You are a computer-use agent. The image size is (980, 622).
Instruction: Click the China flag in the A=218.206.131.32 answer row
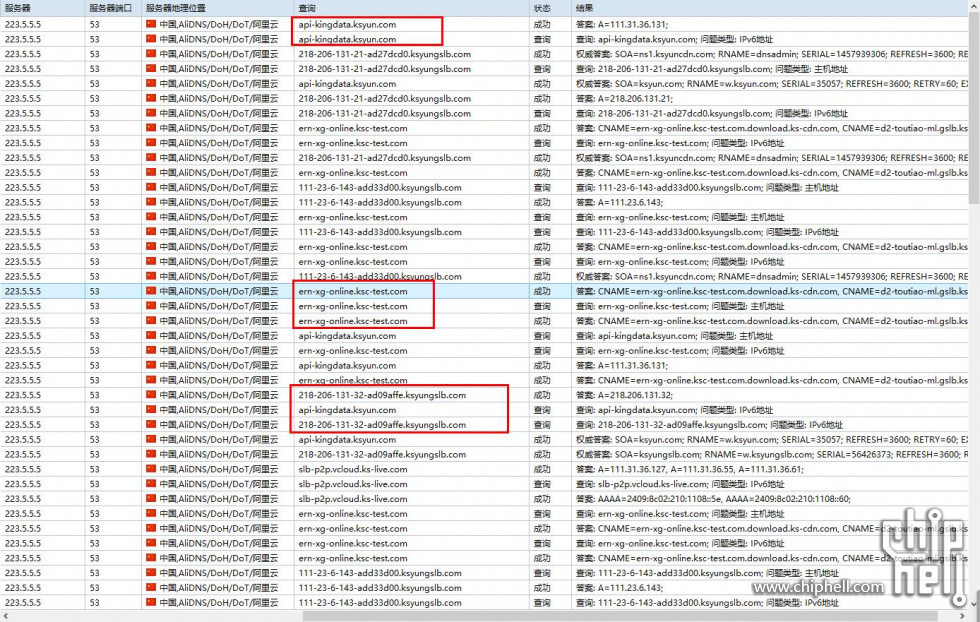151,395
